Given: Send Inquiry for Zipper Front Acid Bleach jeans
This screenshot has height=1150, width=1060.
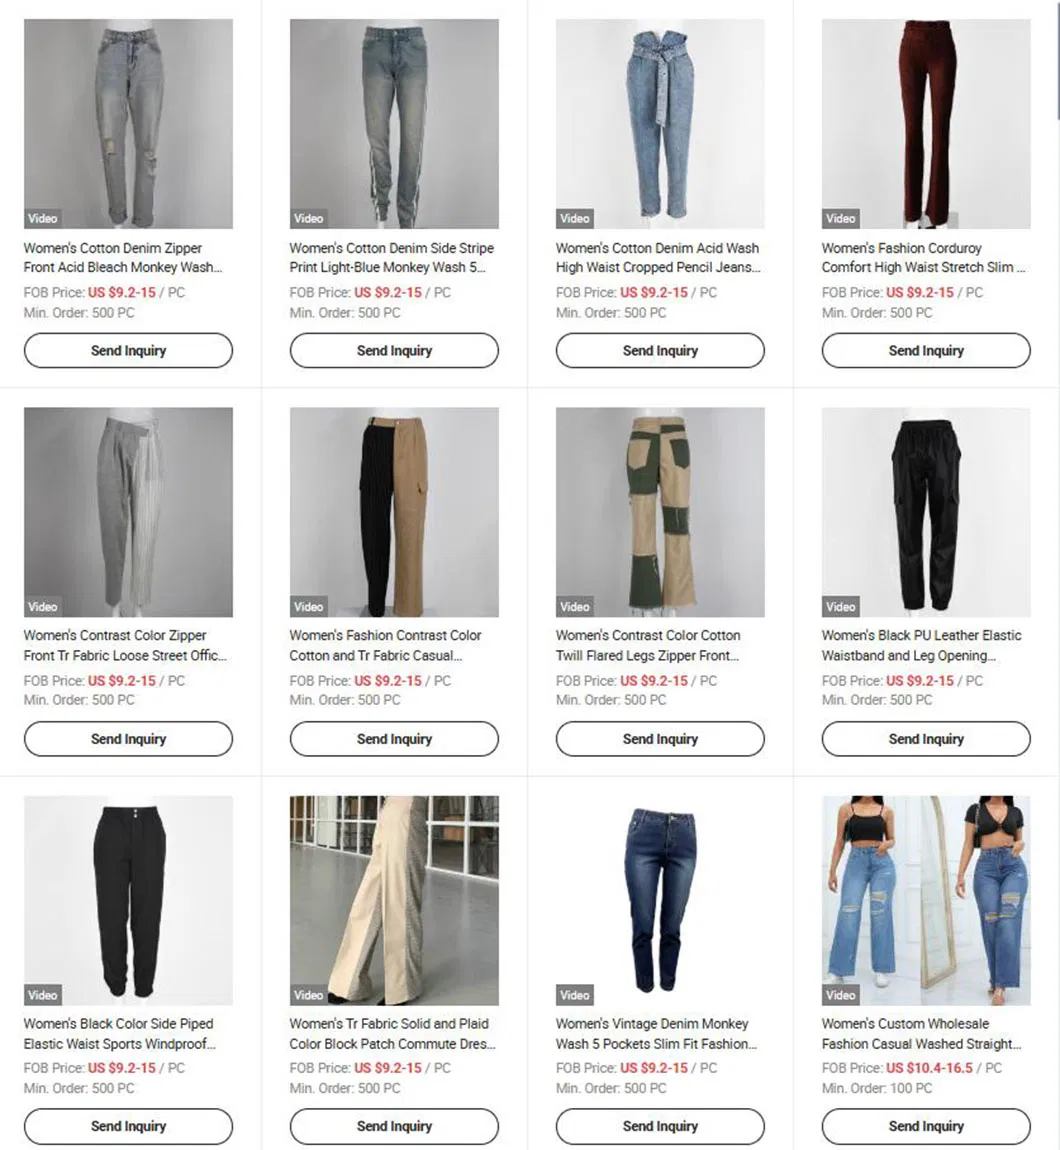Looking at the screenshot, I should point(128,351).
